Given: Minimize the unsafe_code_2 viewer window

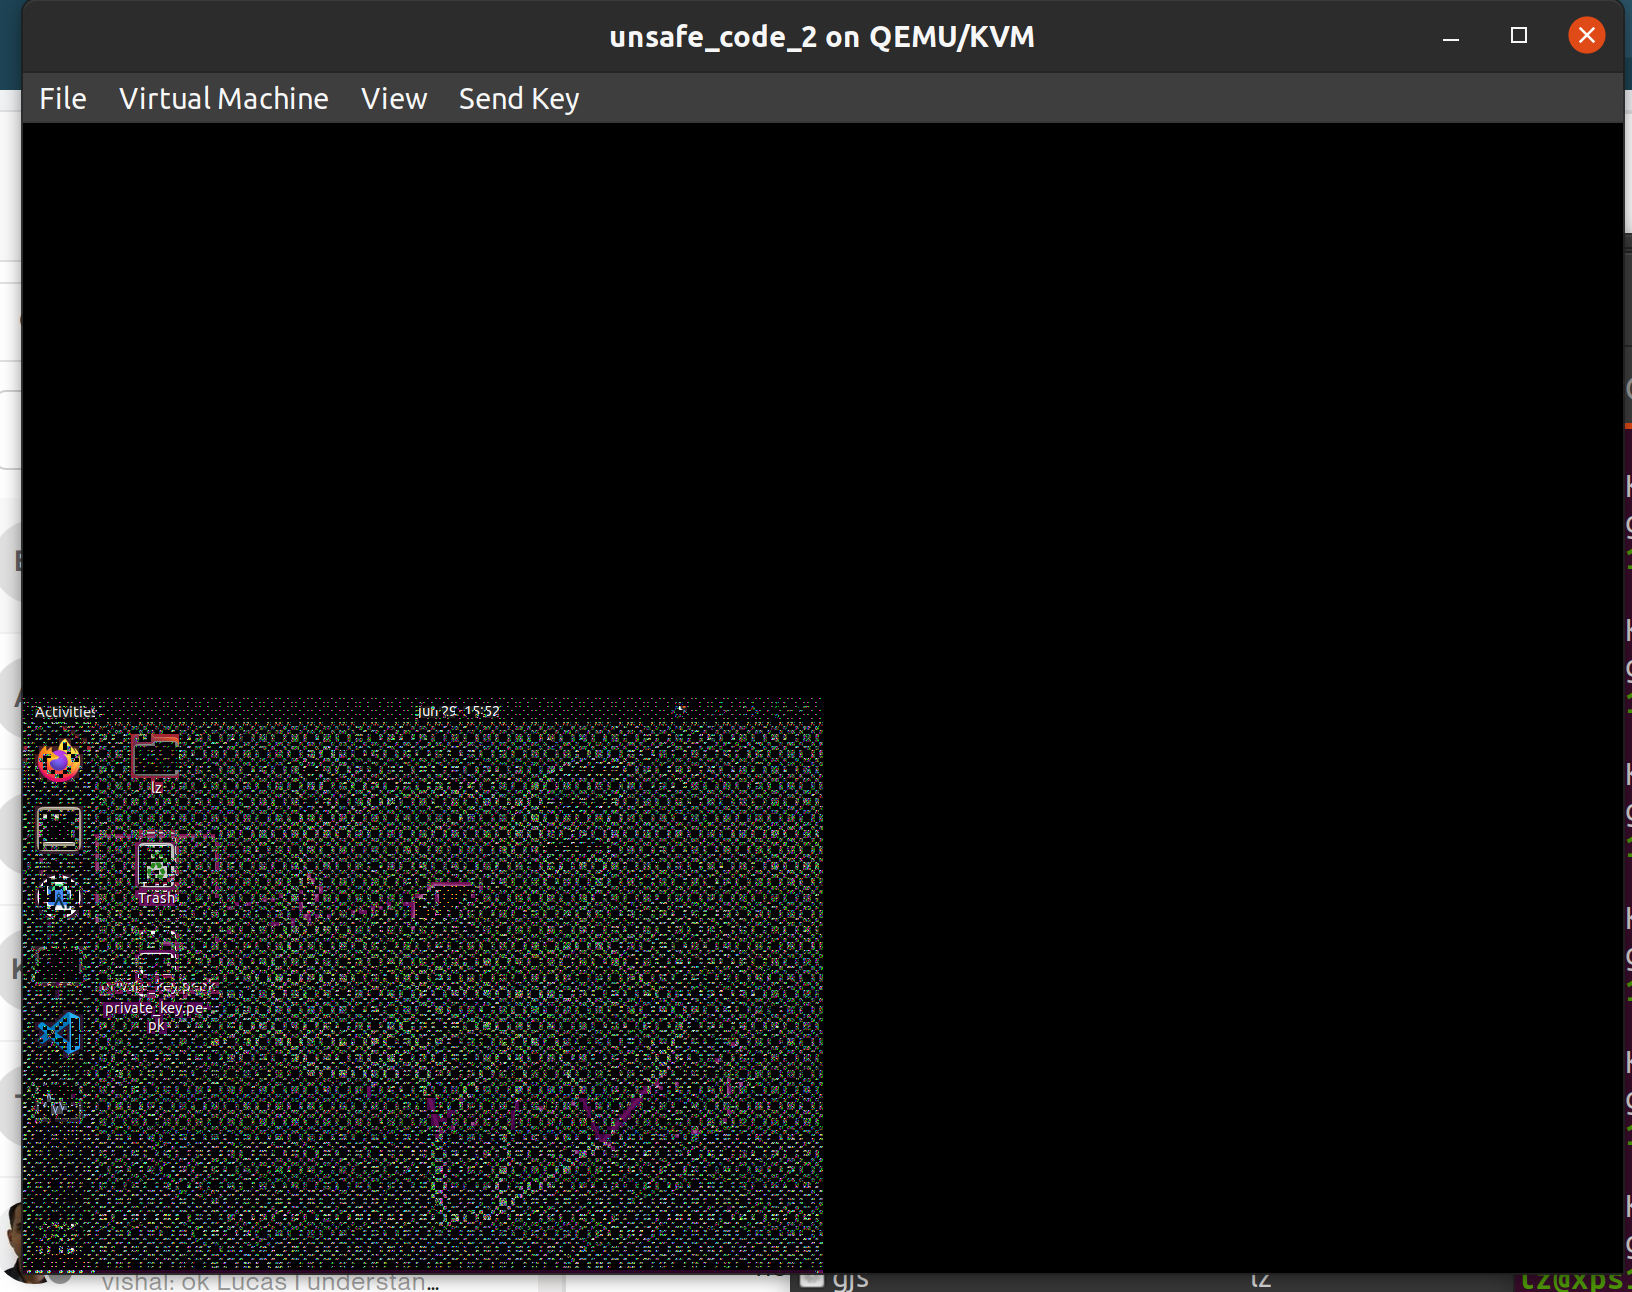Looking at the screenshot, I should (x=1451, y=37).
